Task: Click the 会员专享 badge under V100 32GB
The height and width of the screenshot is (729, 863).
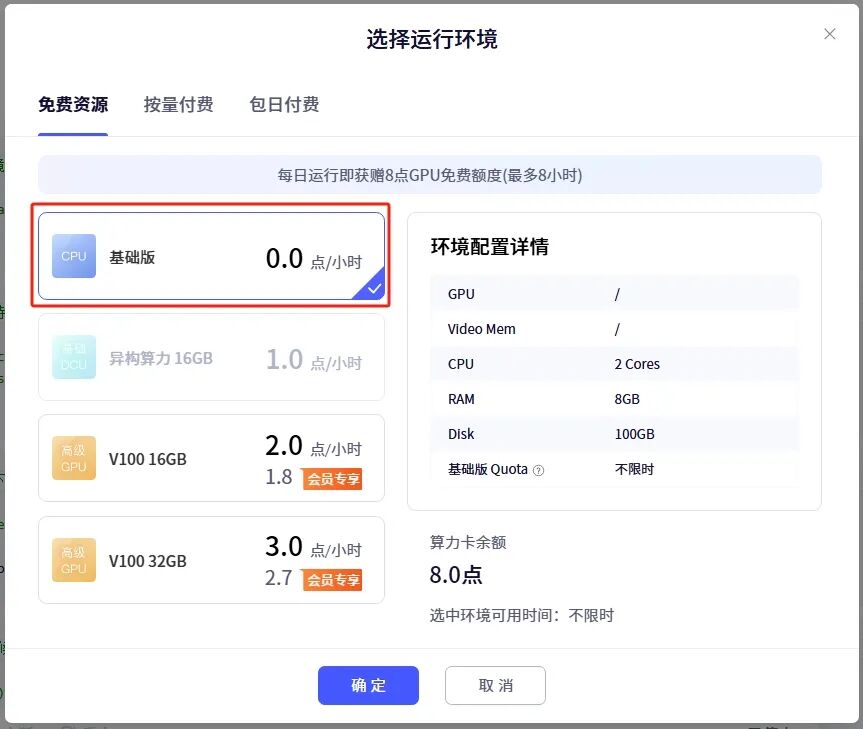Action: 332,579
